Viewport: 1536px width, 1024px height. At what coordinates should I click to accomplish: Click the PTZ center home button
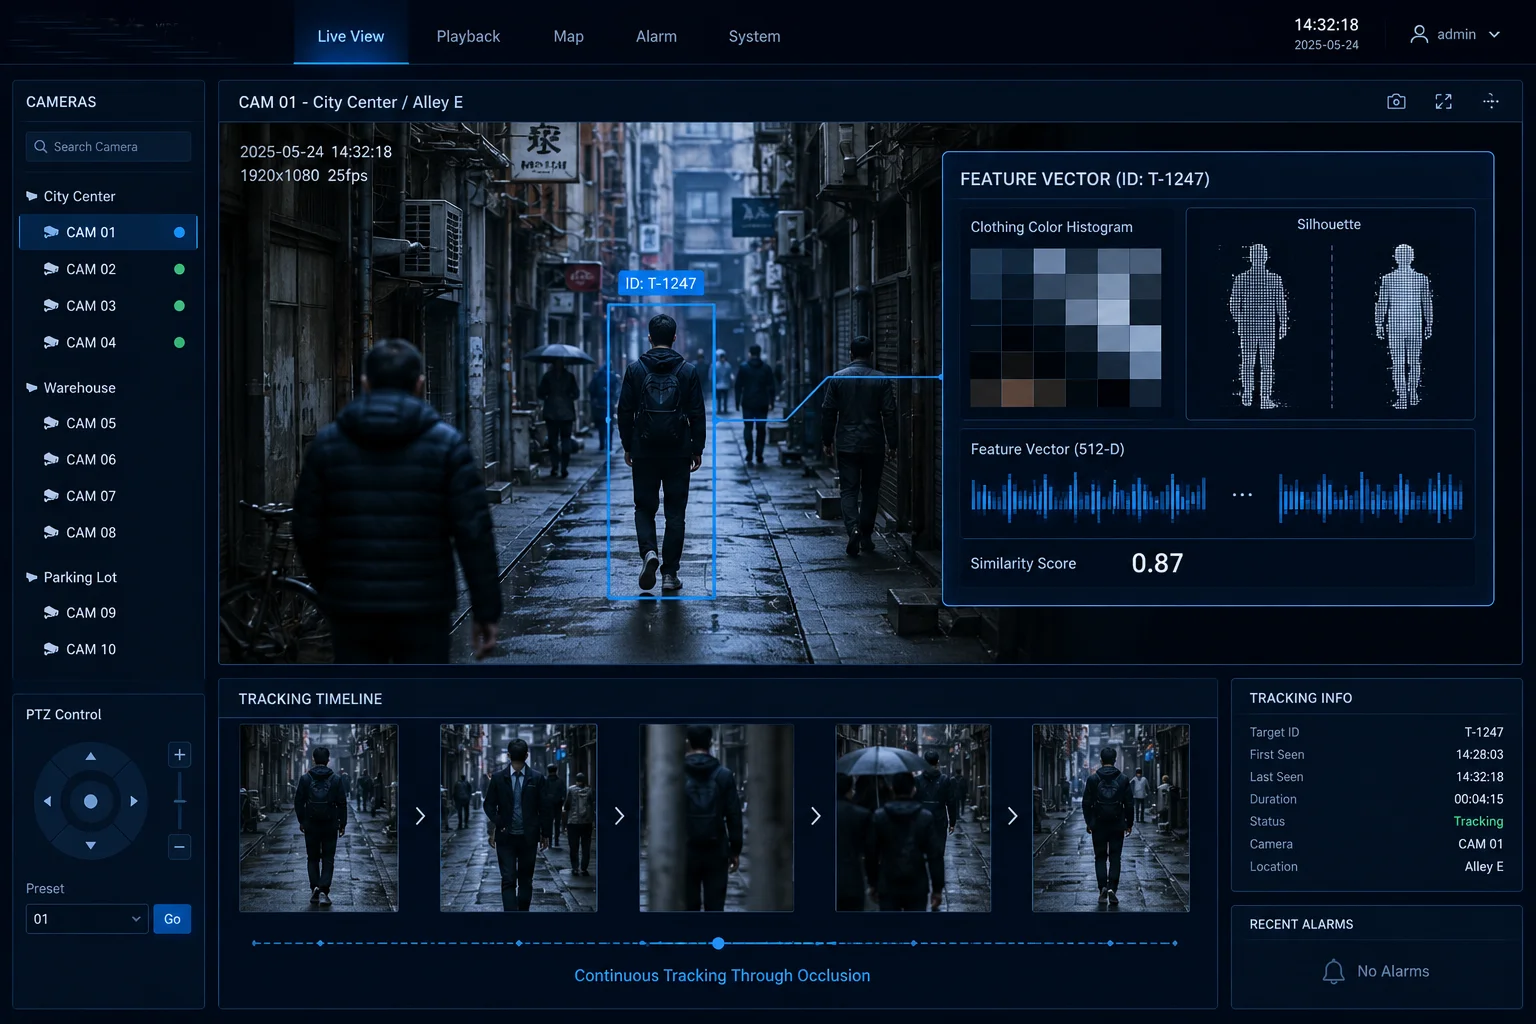(91, 801)
